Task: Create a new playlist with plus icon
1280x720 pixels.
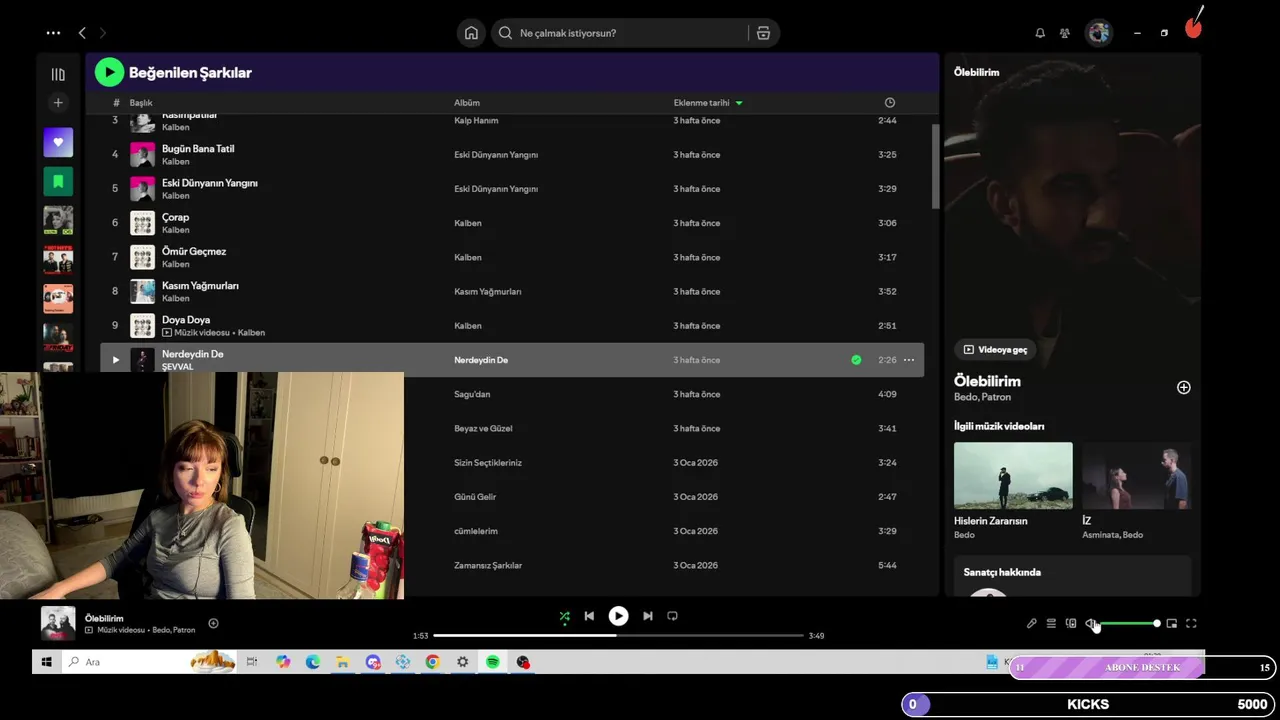Action: 58,103
